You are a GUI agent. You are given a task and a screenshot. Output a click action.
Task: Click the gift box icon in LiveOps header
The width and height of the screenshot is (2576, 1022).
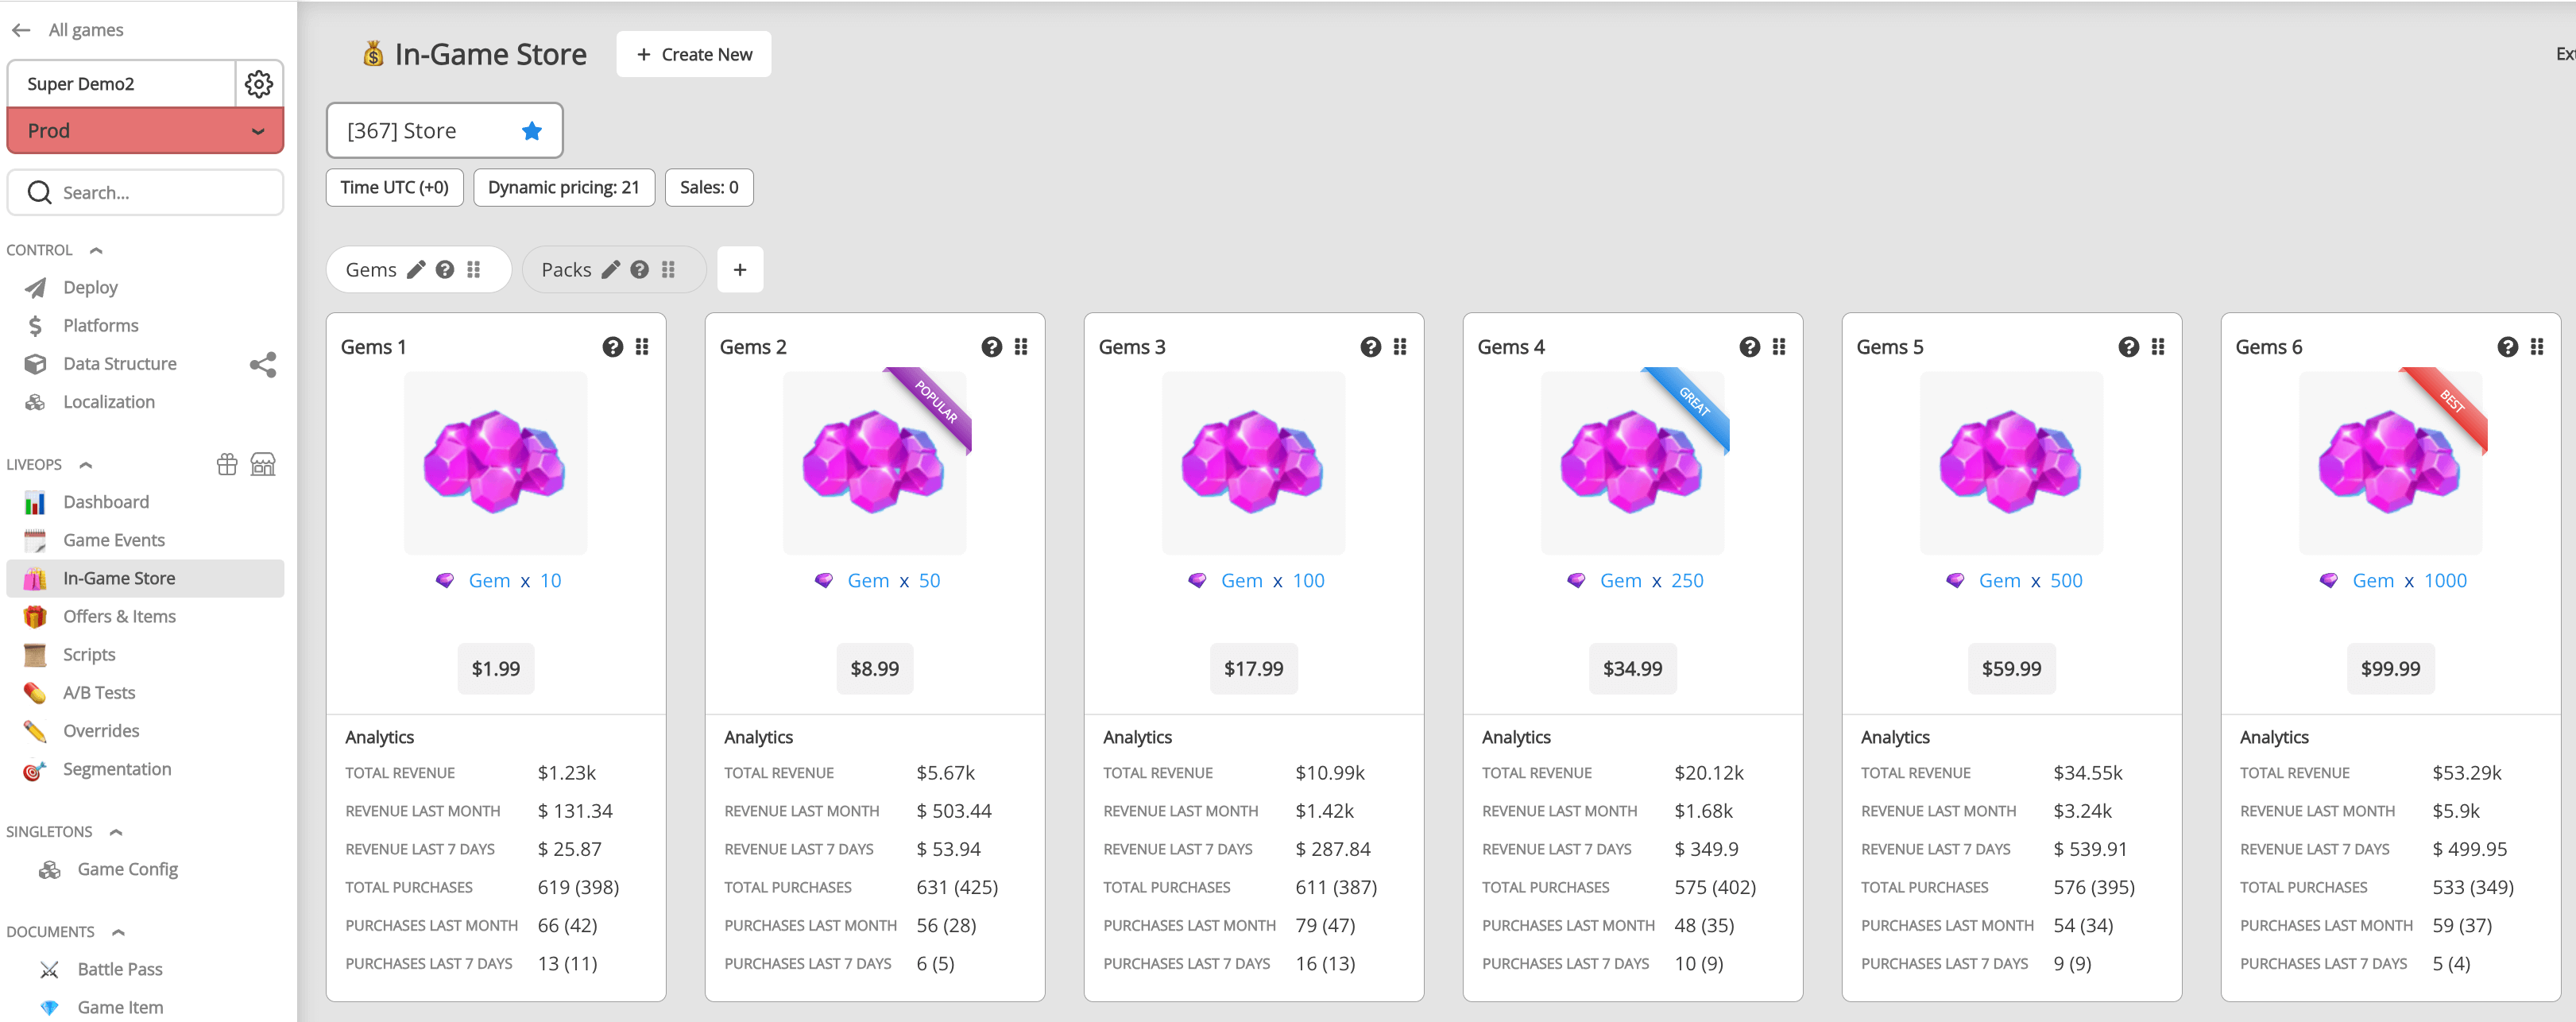point(227,464)
